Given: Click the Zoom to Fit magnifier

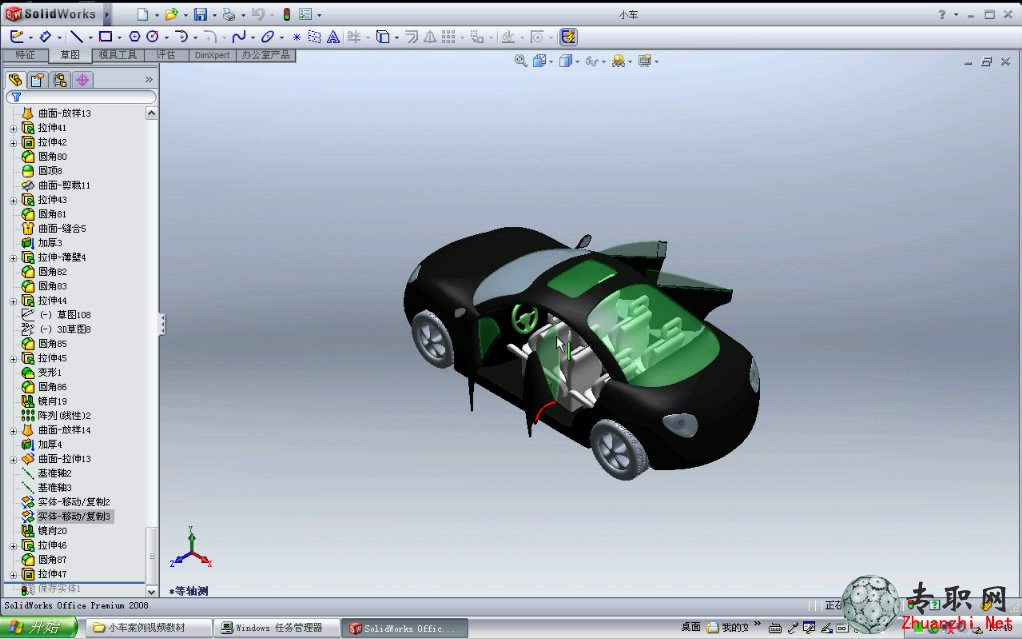Looking at the screenshot, I should pyautogui.click(x=521, y=61).
